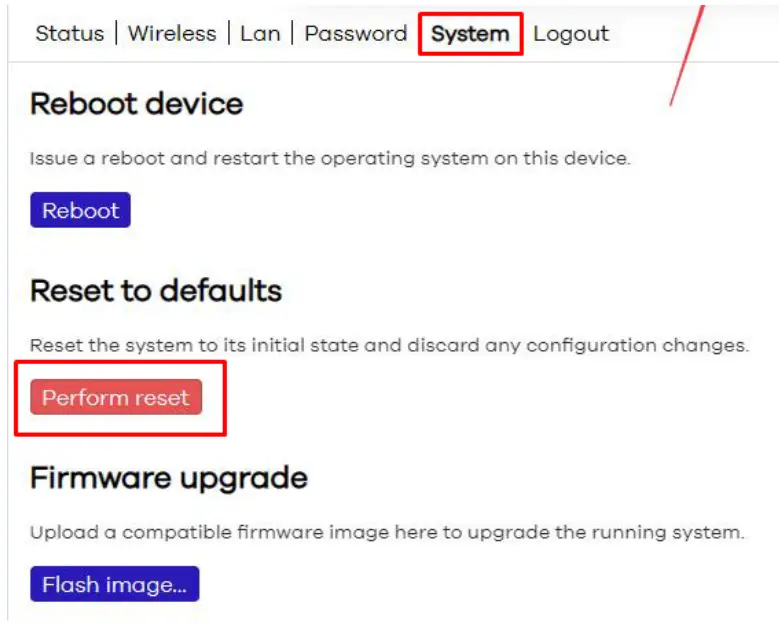Click the Reboot device heading
The image size is (779, 624).
click(x=137, y=104)
